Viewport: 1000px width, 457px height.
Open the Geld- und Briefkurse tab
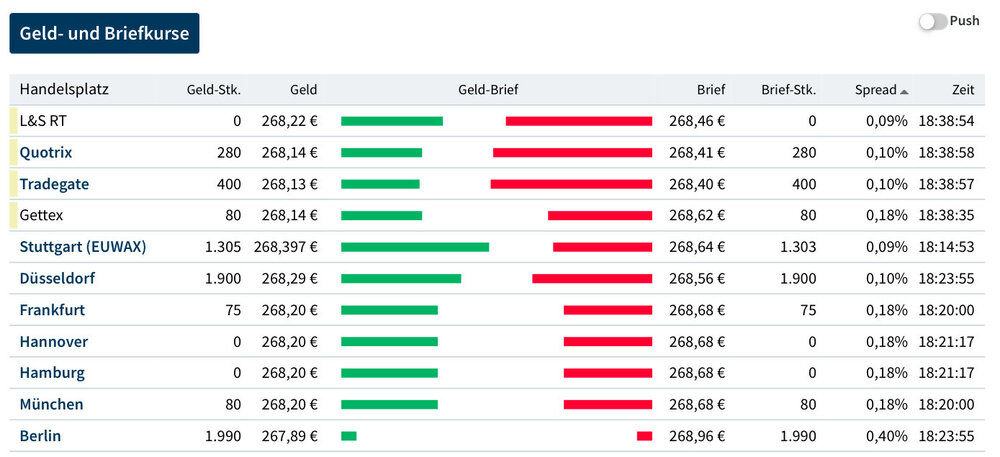click(x=104, y=33)
